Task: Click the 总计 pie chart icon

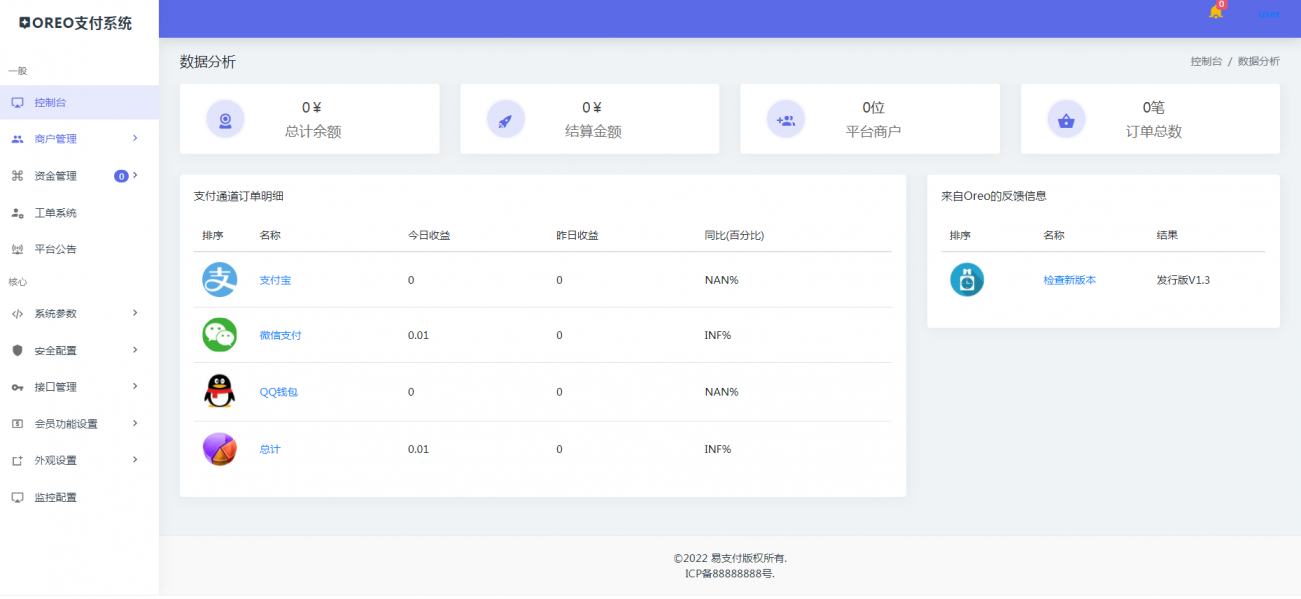Action: 220,448
